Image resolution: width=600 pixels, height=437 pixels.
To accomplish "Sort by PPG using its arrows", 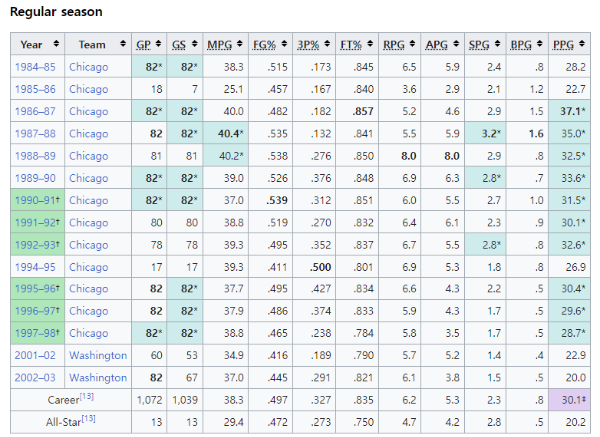I will click(x=582, y=44).
